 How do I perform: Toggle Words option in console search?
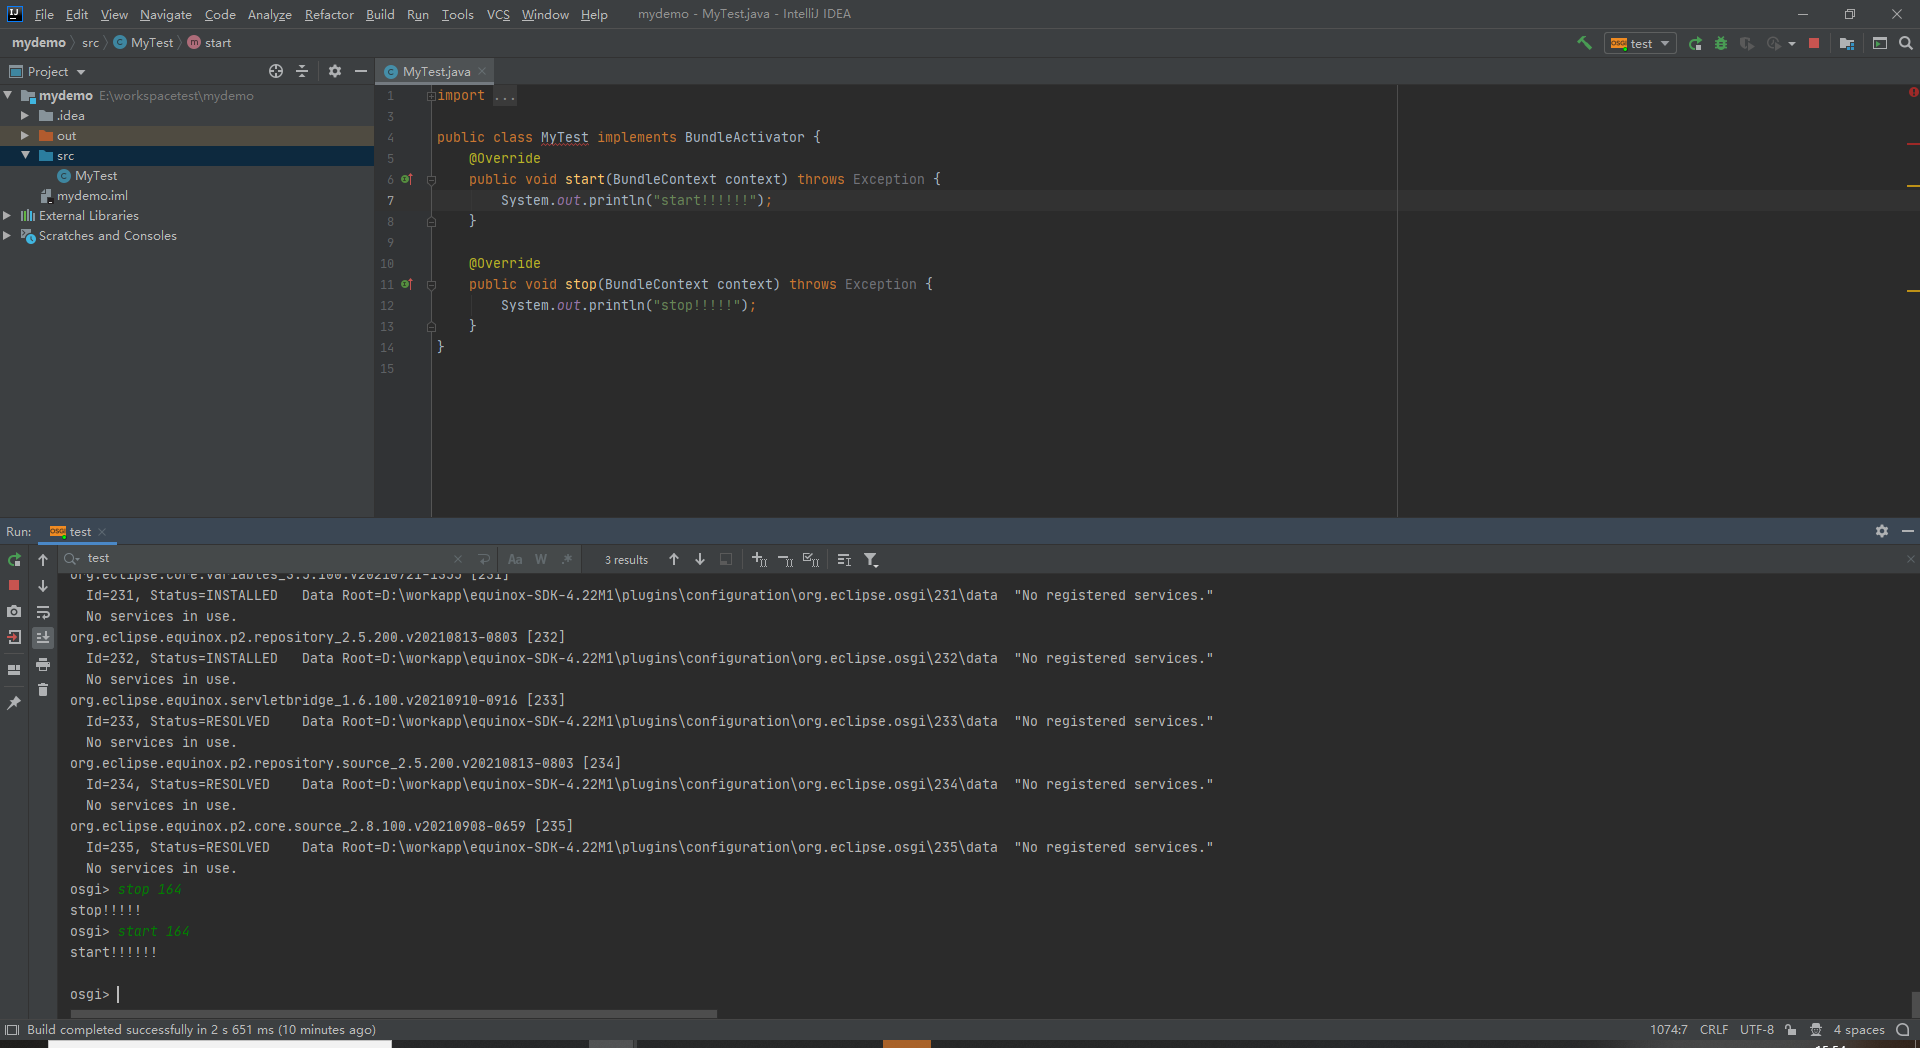[x=541, y=559]
